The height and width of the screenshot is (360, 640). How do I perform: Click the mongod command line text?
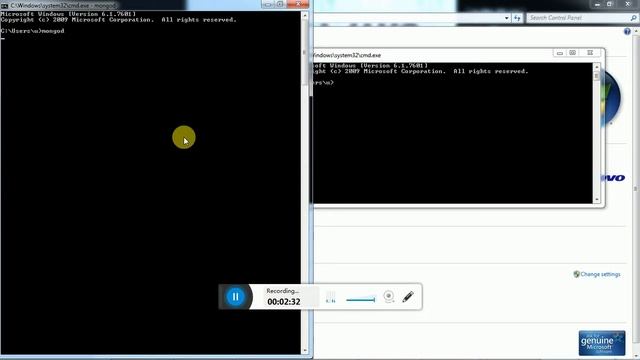click(33, 31)
